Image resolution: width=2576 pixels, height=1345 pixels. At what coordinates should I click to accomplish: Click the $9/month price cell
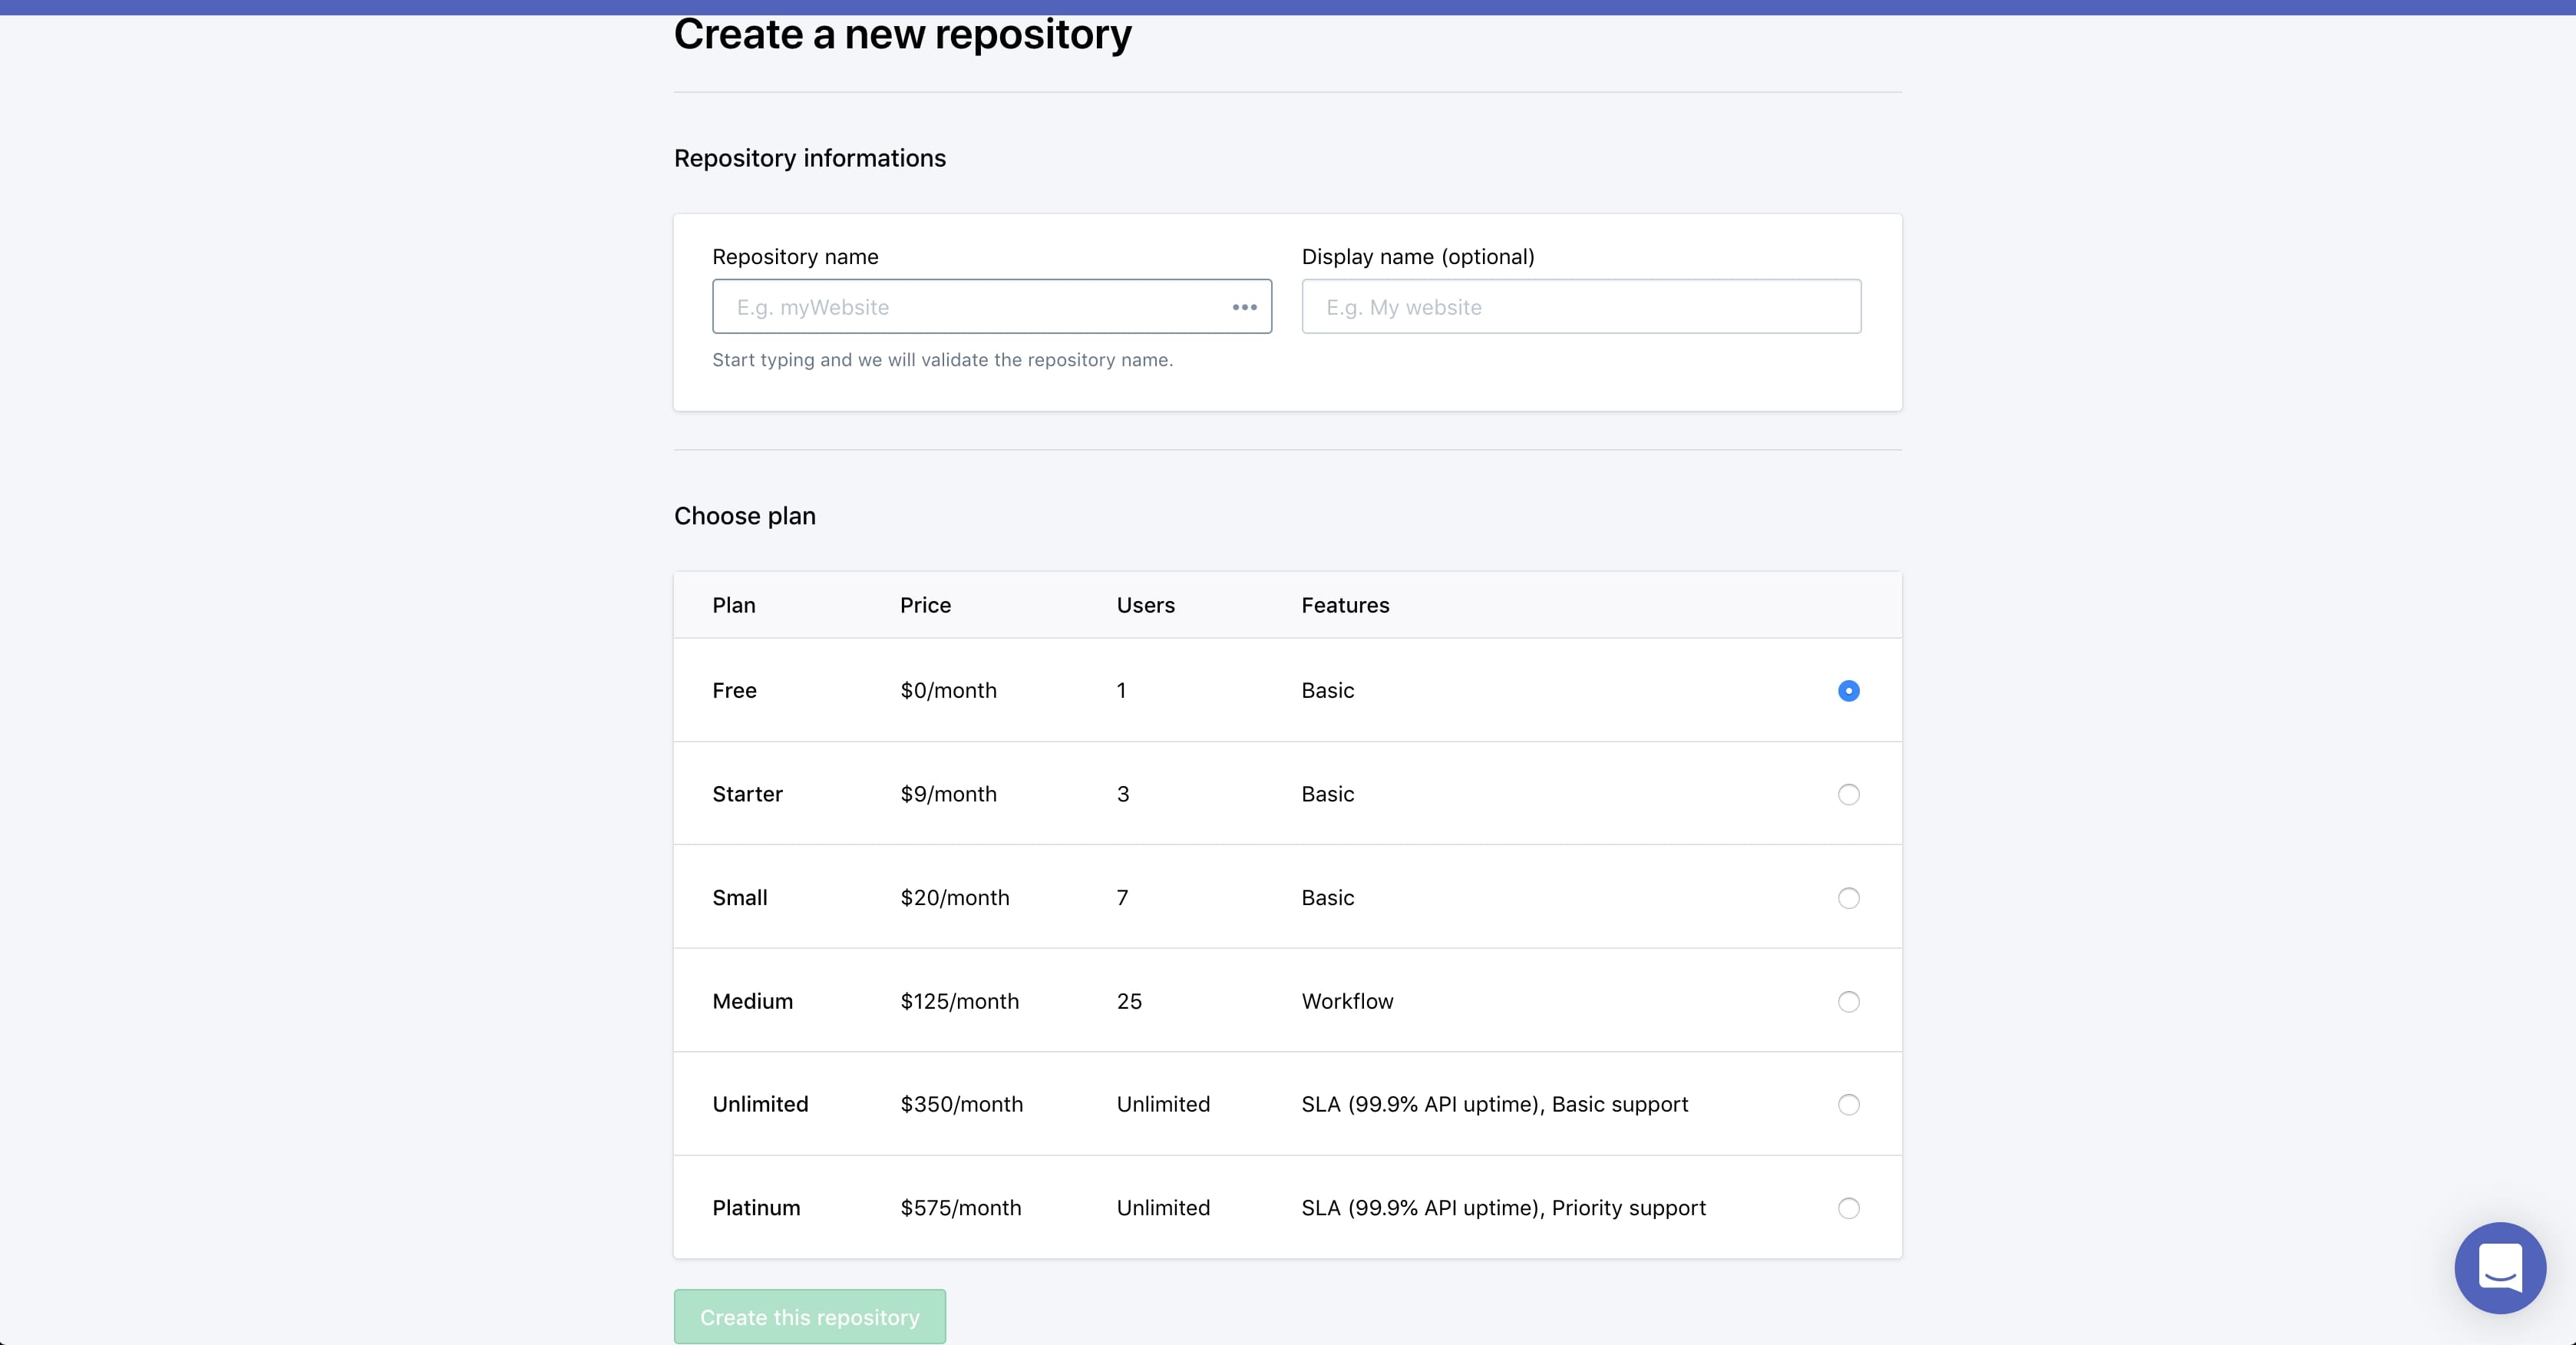(x=948, y=794)
